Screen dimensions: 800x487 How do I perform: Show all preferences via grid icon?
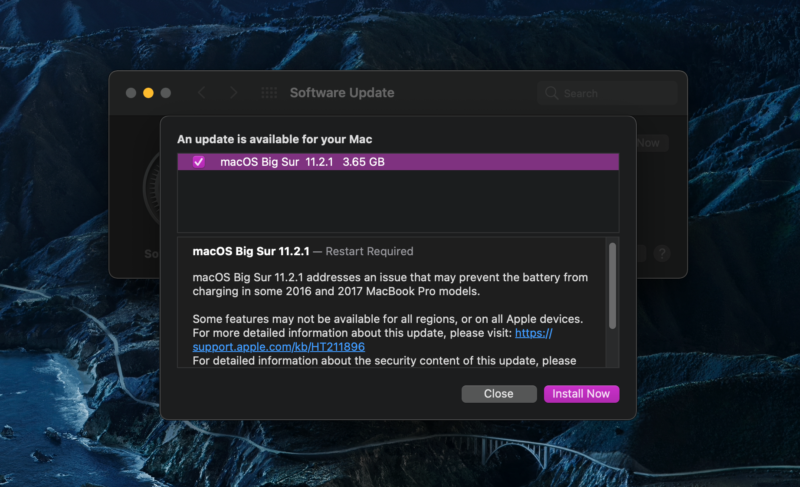268,93
